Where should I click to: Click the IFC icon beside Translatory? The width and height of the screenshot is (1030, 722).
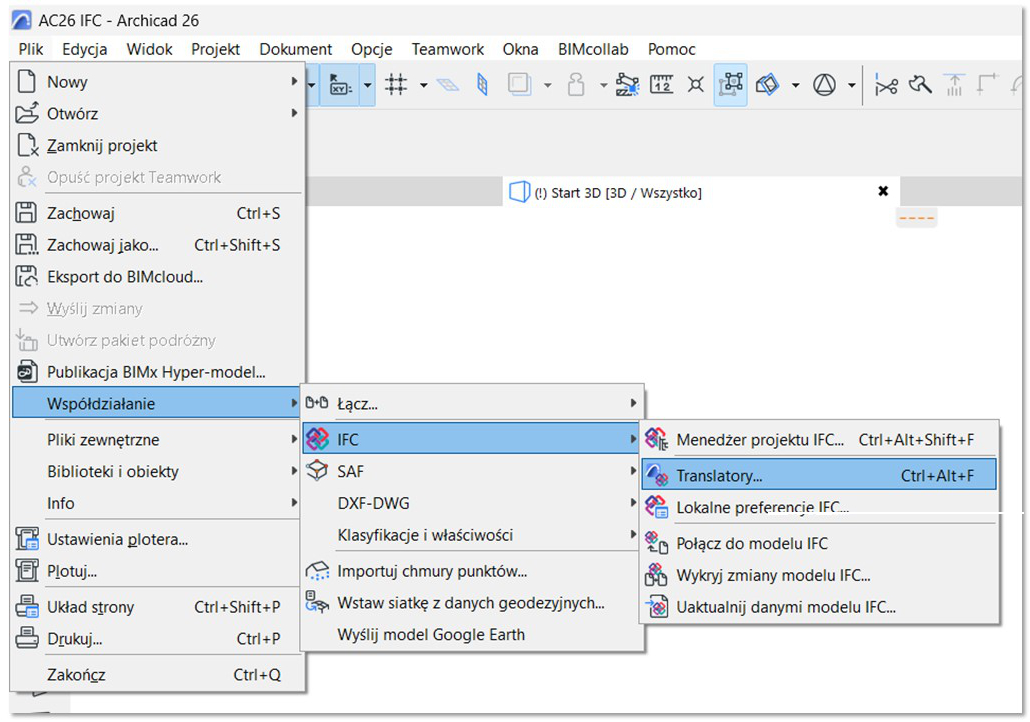(656, 475)
